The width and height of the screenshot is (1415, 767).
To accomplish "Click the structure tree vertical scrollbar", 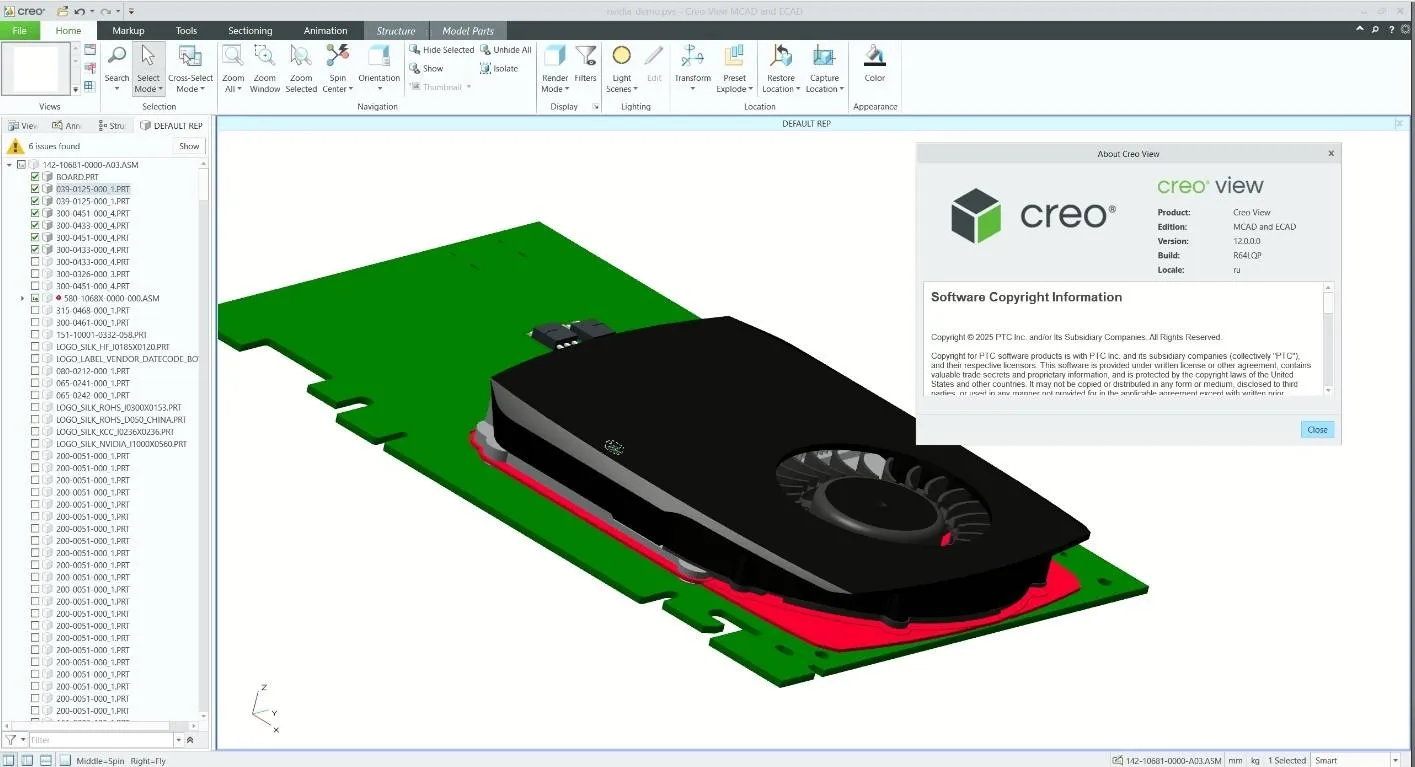I will 204,440.
